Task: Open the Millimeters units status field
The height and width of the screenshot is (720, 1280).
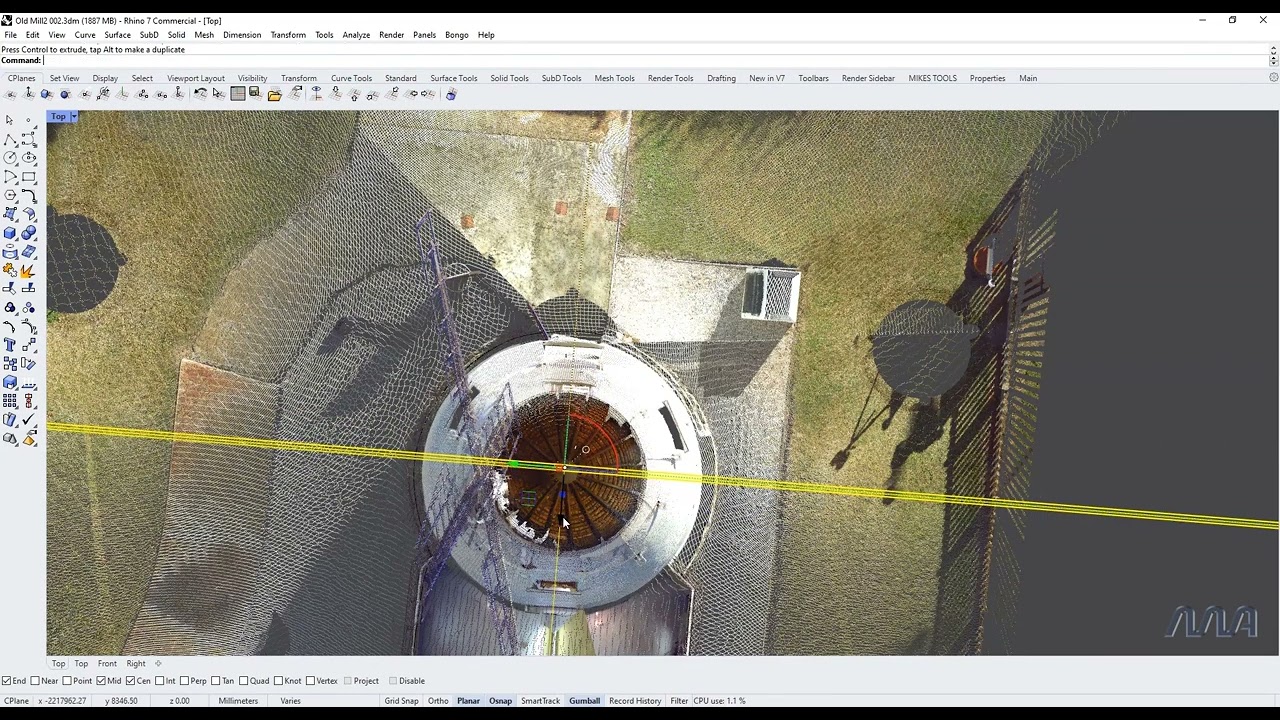Action: coord(238,701)
